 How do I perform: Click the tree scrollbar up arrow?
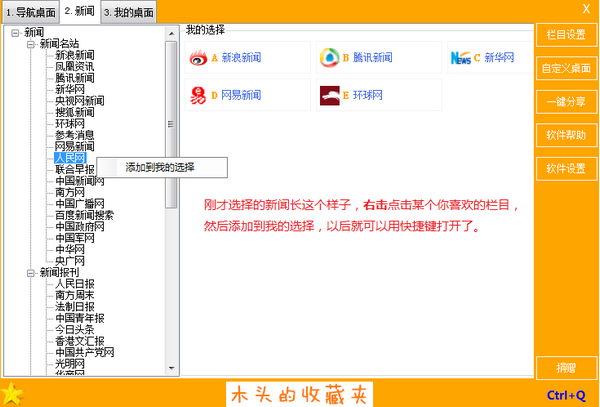point(171,34)
